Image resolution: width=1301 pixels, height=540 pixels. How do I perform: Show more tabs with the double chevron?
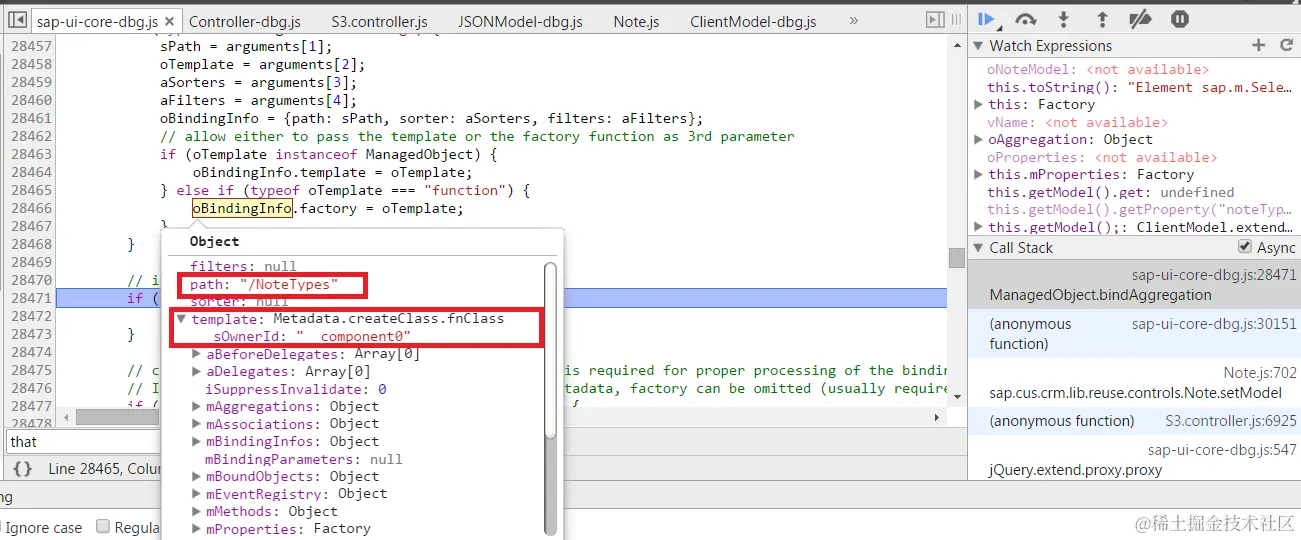click(x=856, y=20)
